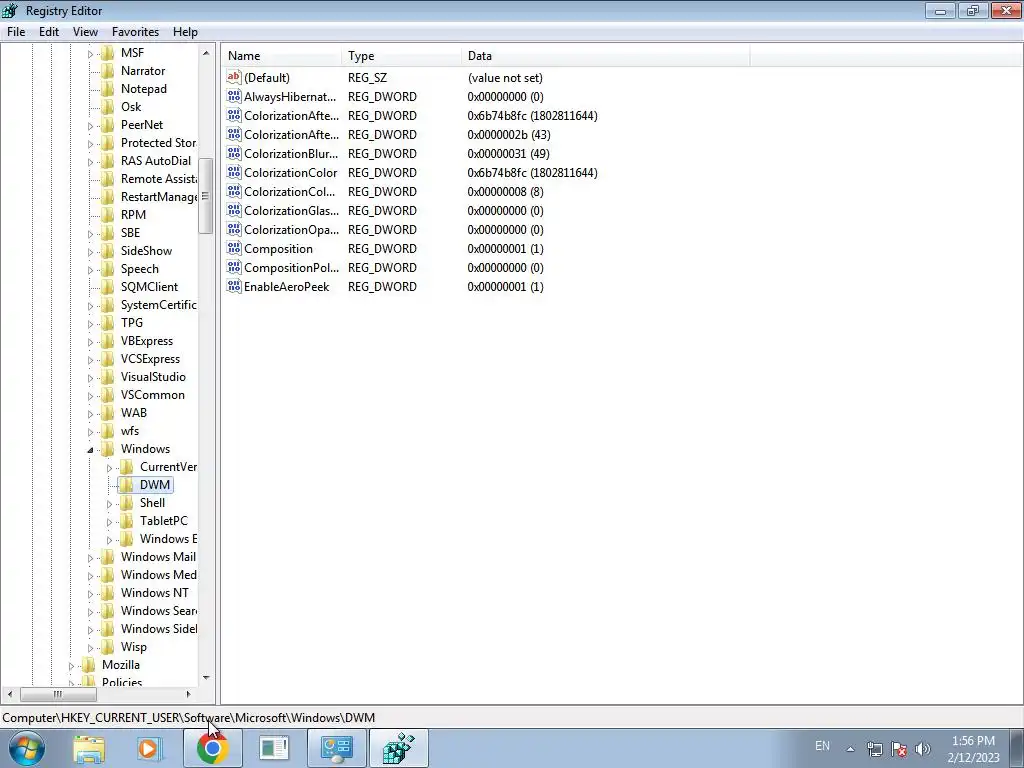Click EN language indicator in tray
The width and height of the screenshot is (1024, 768).
(x=822, y=746)
